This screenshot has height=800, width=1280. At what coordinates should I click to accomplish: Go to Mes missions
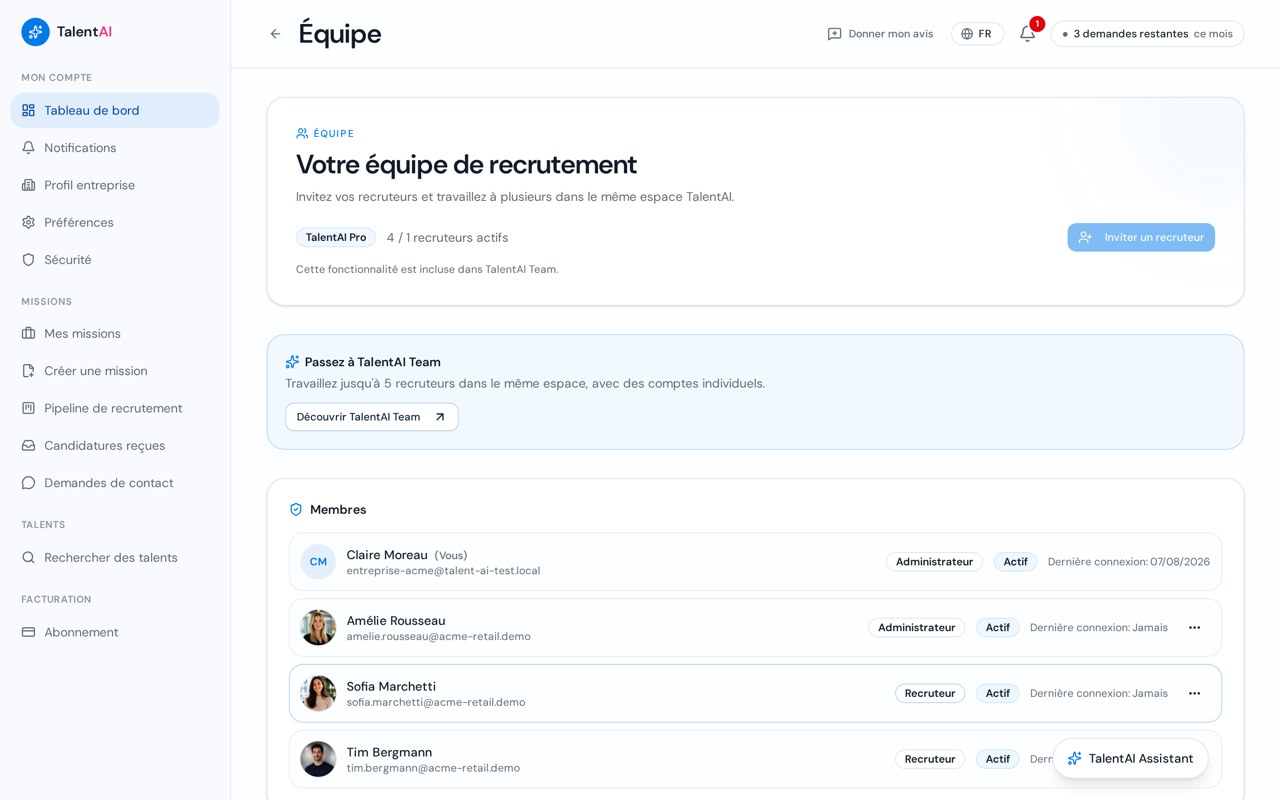115,334
